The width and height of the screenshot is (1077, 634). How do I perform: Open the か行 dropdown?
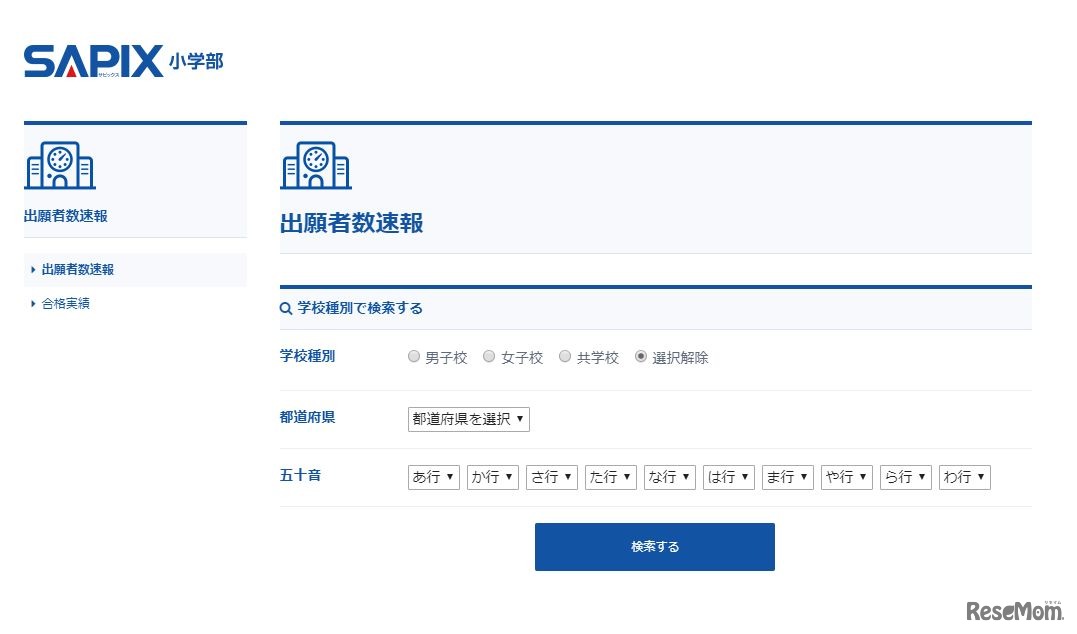click(x=492, y=477)
